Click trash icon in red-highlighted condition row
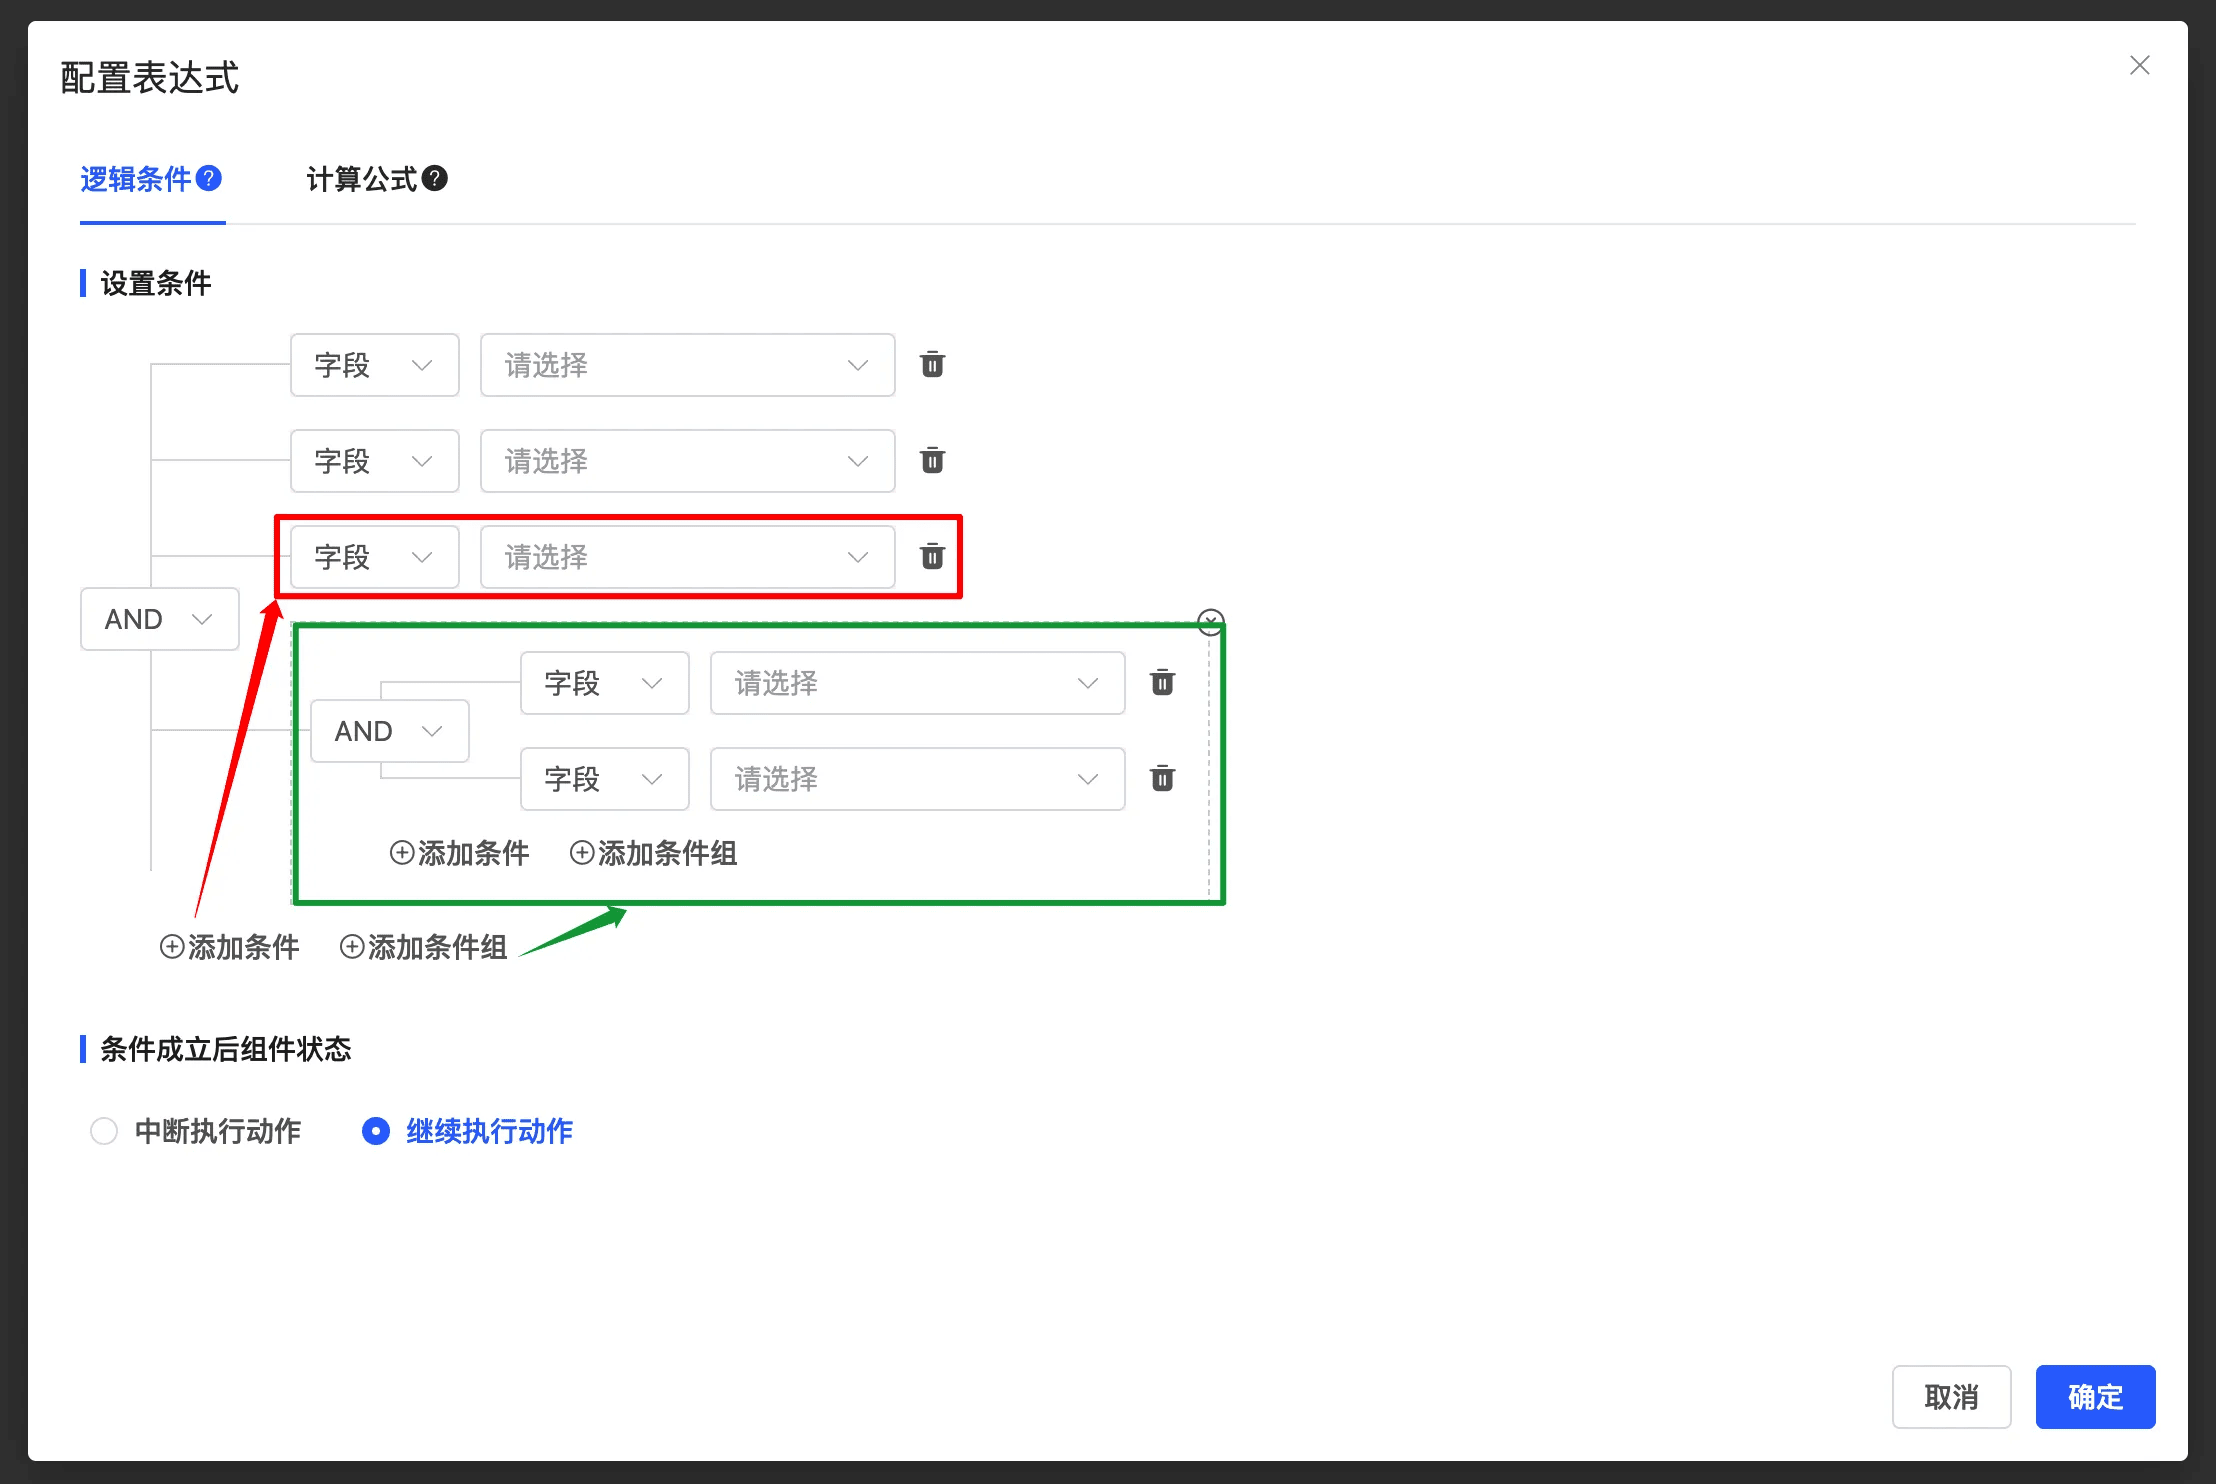 click(x=932, y=557)
